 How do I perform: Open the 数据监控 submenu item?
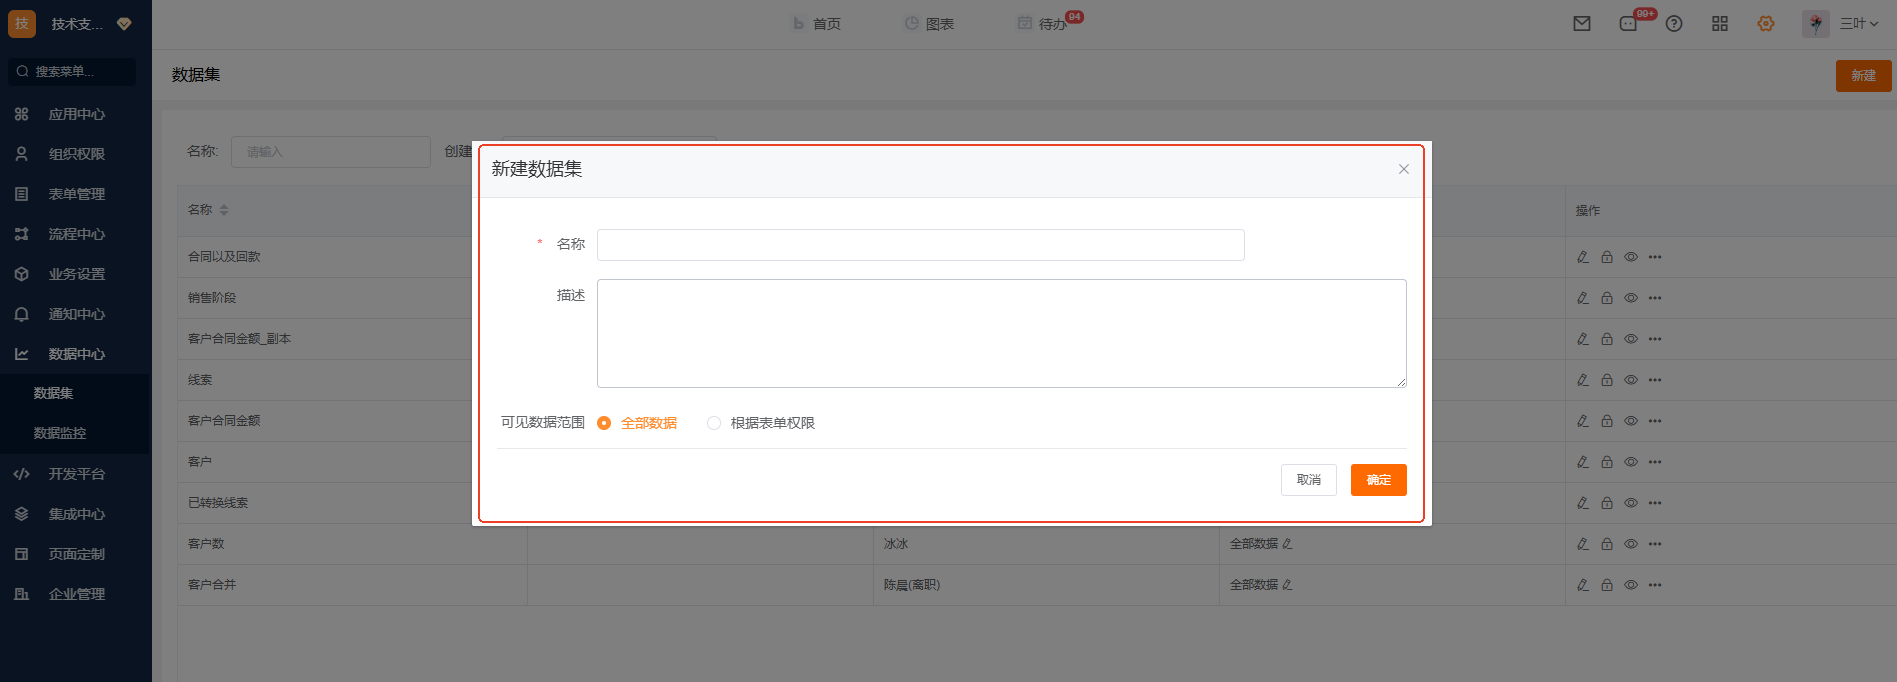(60, 433)
